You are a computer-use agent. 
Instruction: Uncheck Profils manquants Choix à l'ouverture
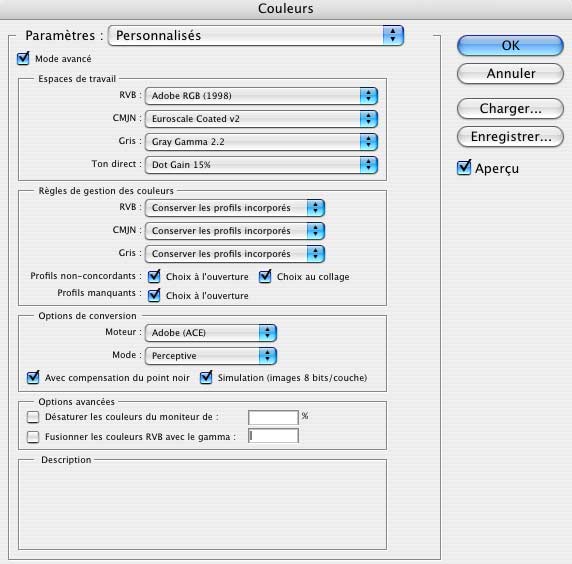tap(154, 295)
